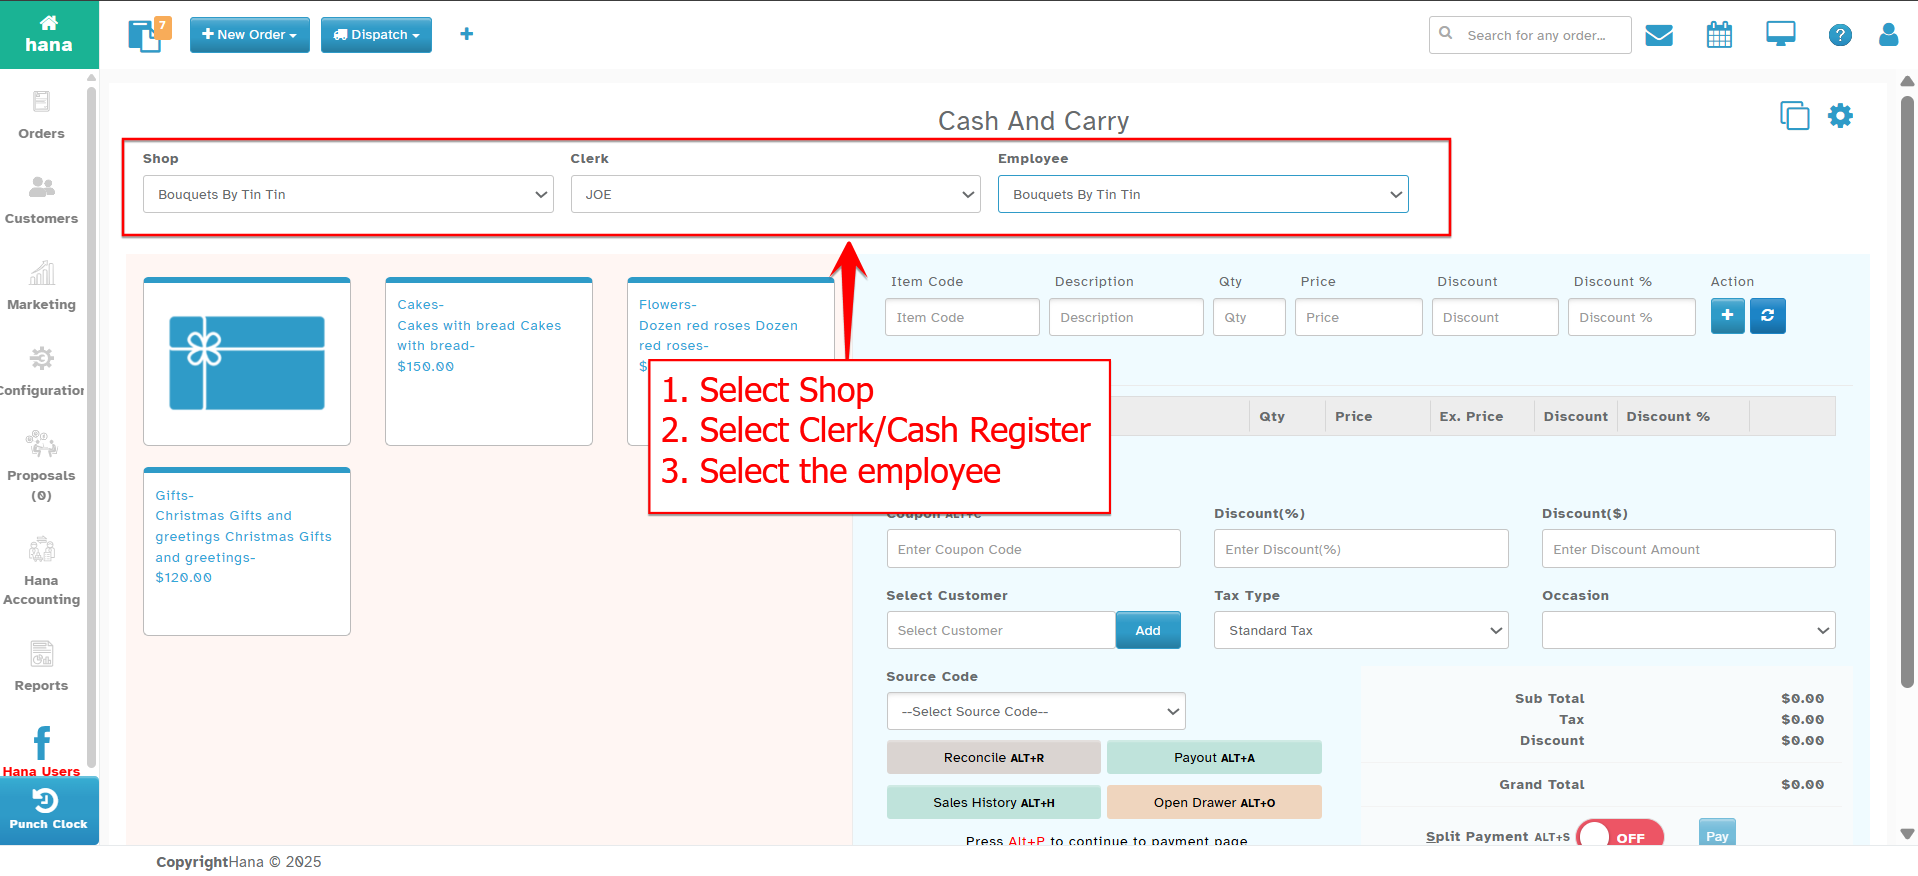The height and width of the screenshot is (876, 1918).
Task: Open the mail envelope icon
Action: click(x=1659, y=35)
